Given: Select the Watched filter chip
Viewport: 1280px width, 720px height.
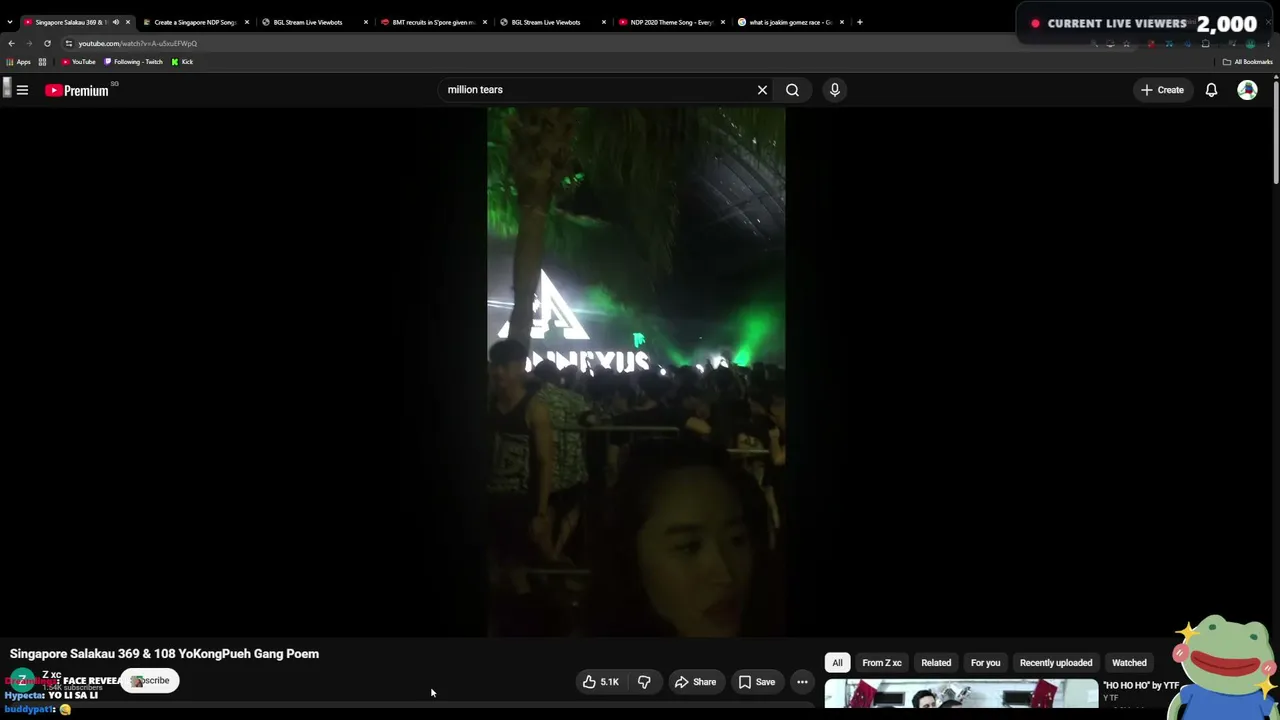Looking at the screenshot, I should (1129, 663).
